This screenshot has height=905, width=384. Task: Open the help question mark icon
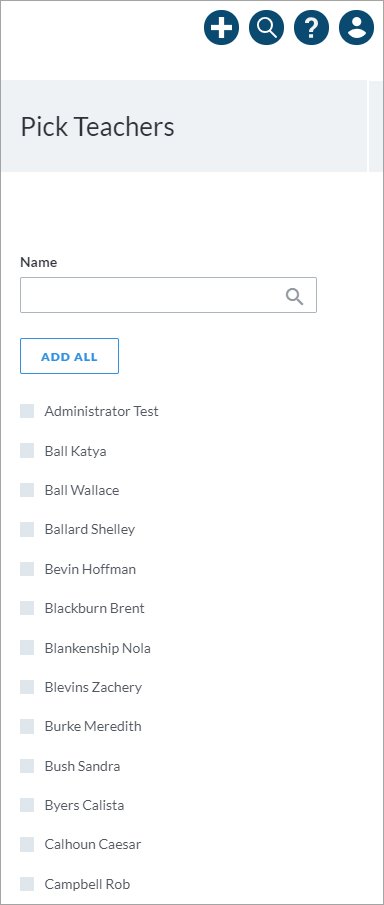click(312, 27)
